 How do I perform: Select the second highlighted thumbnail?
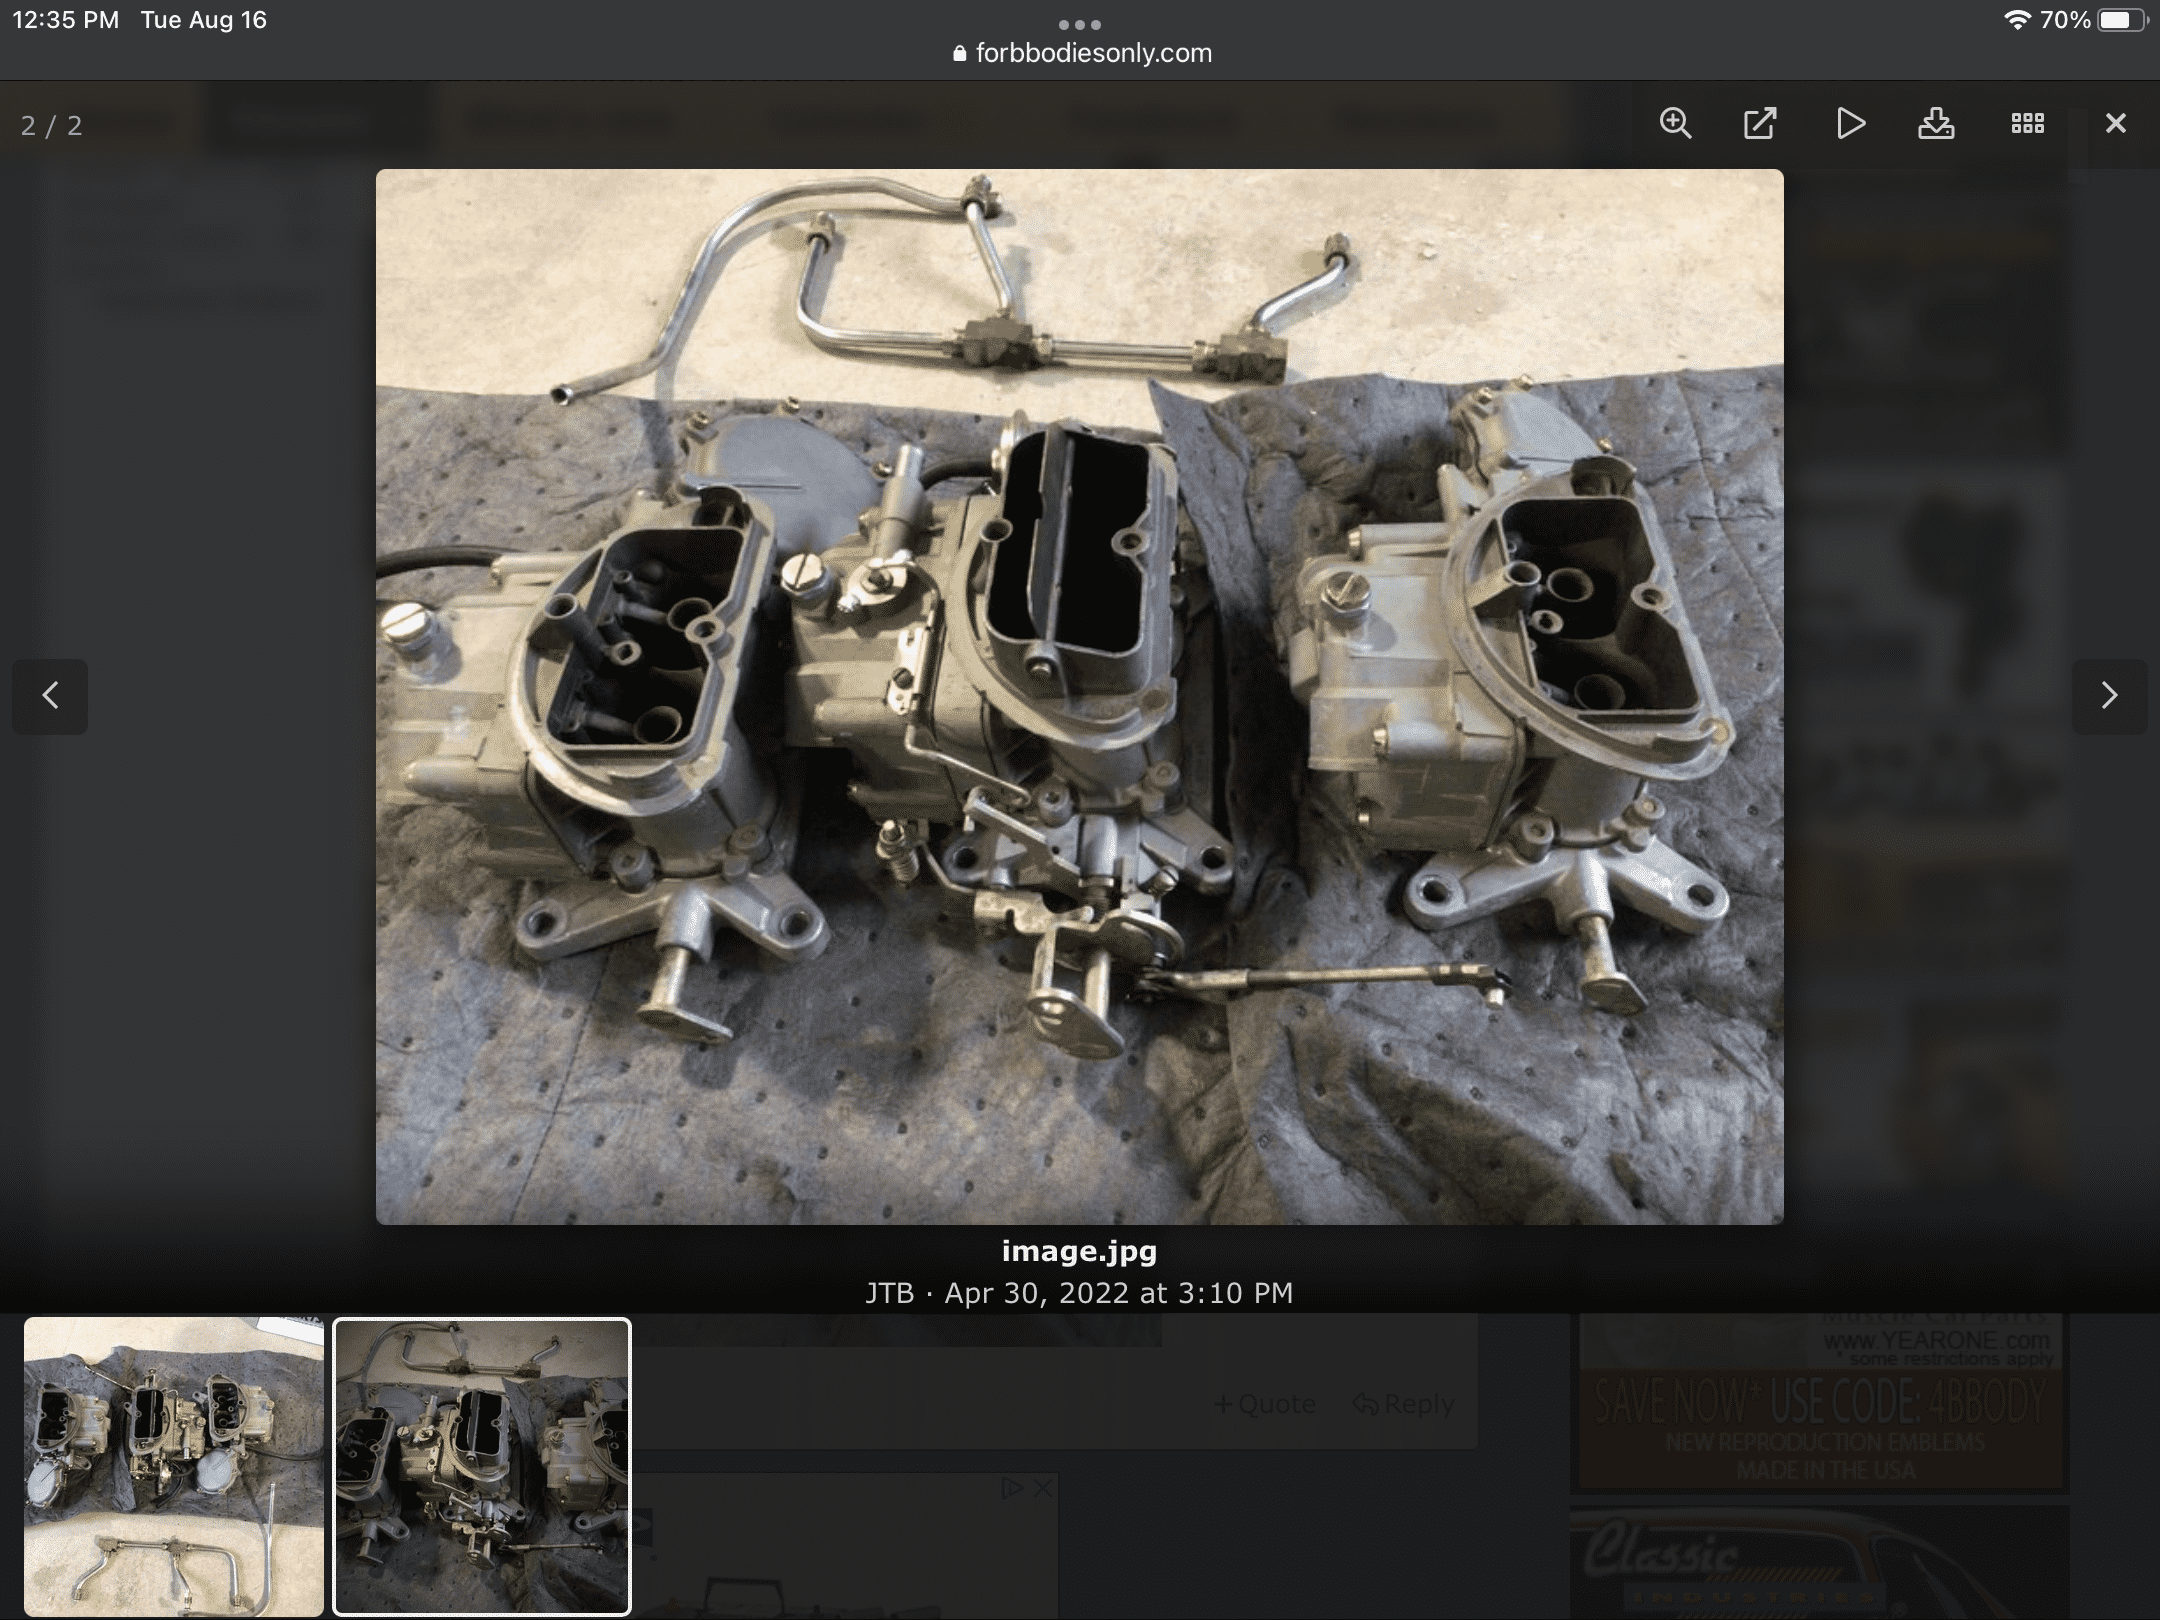click(x=482, y=1466)
